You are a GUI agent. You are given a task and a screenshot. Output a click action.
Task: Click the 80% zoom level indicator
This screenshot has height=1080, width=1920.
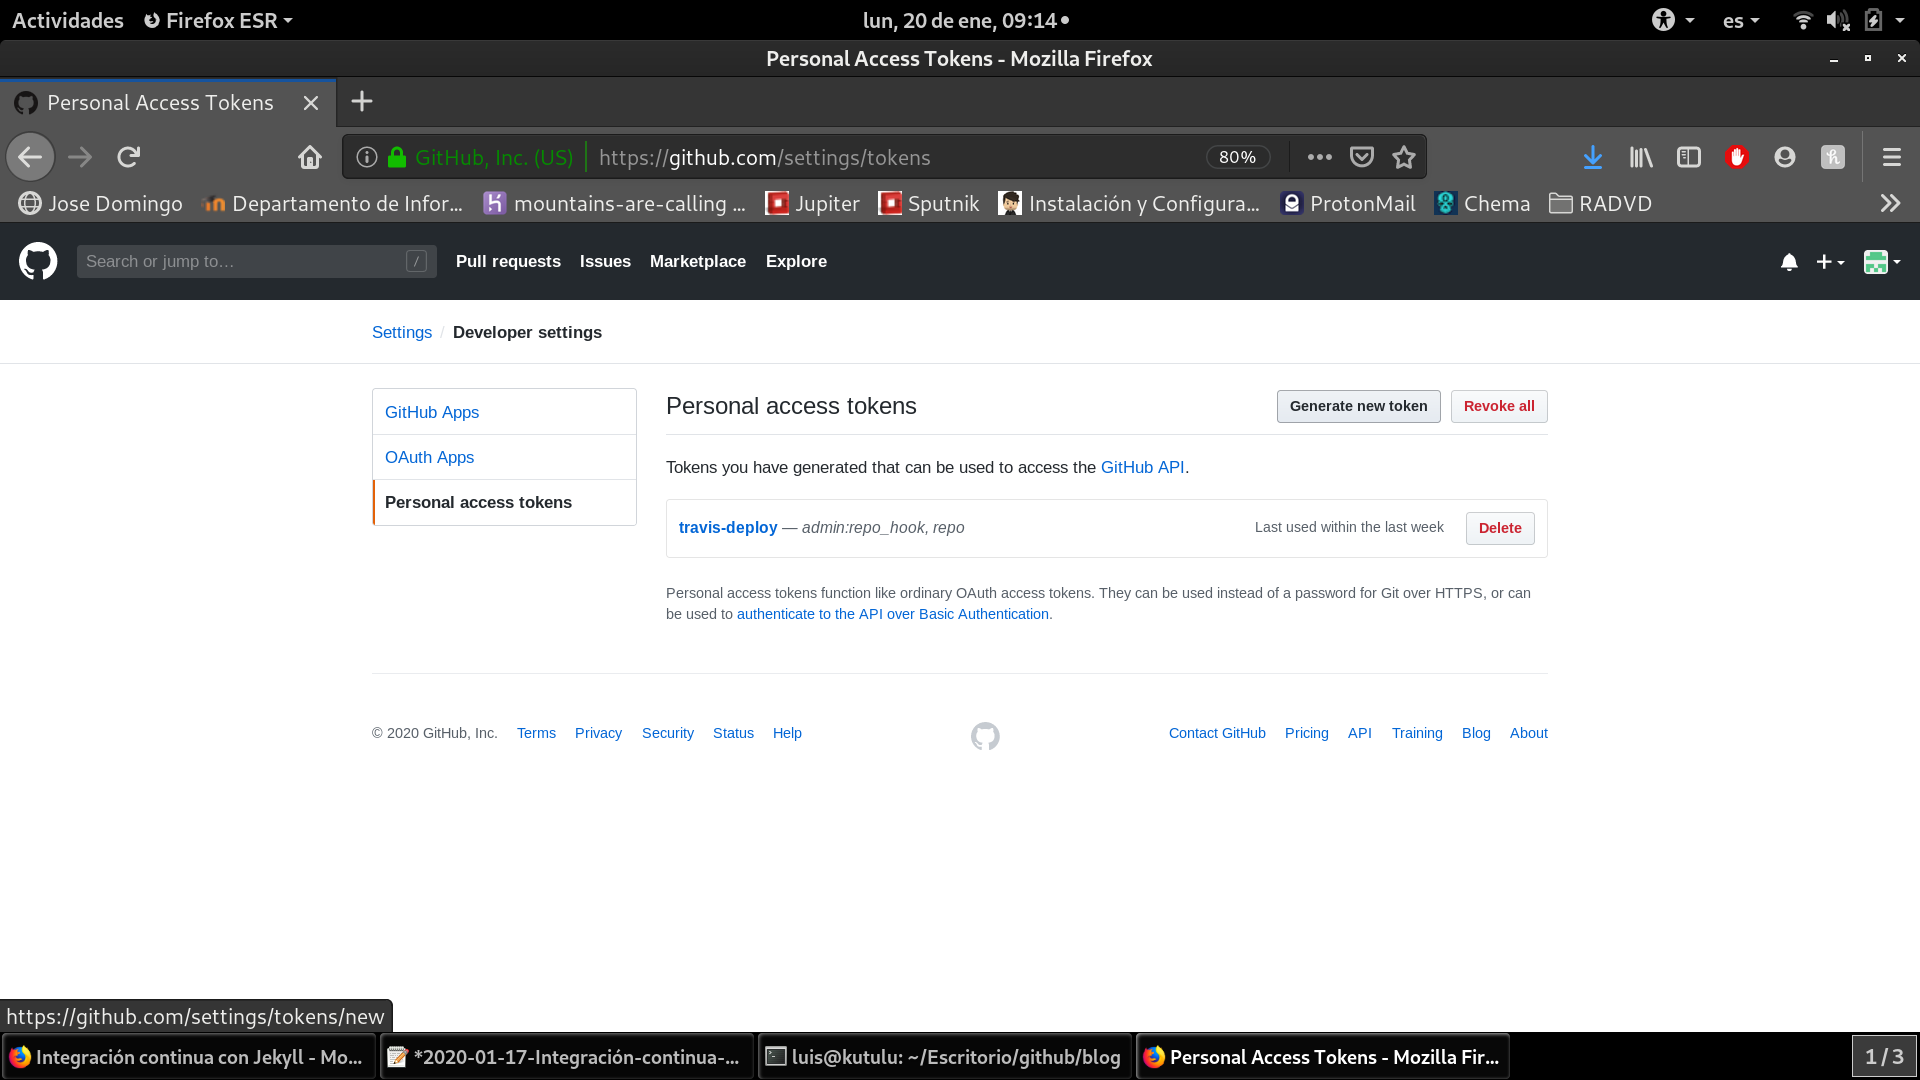point(1237,157)
